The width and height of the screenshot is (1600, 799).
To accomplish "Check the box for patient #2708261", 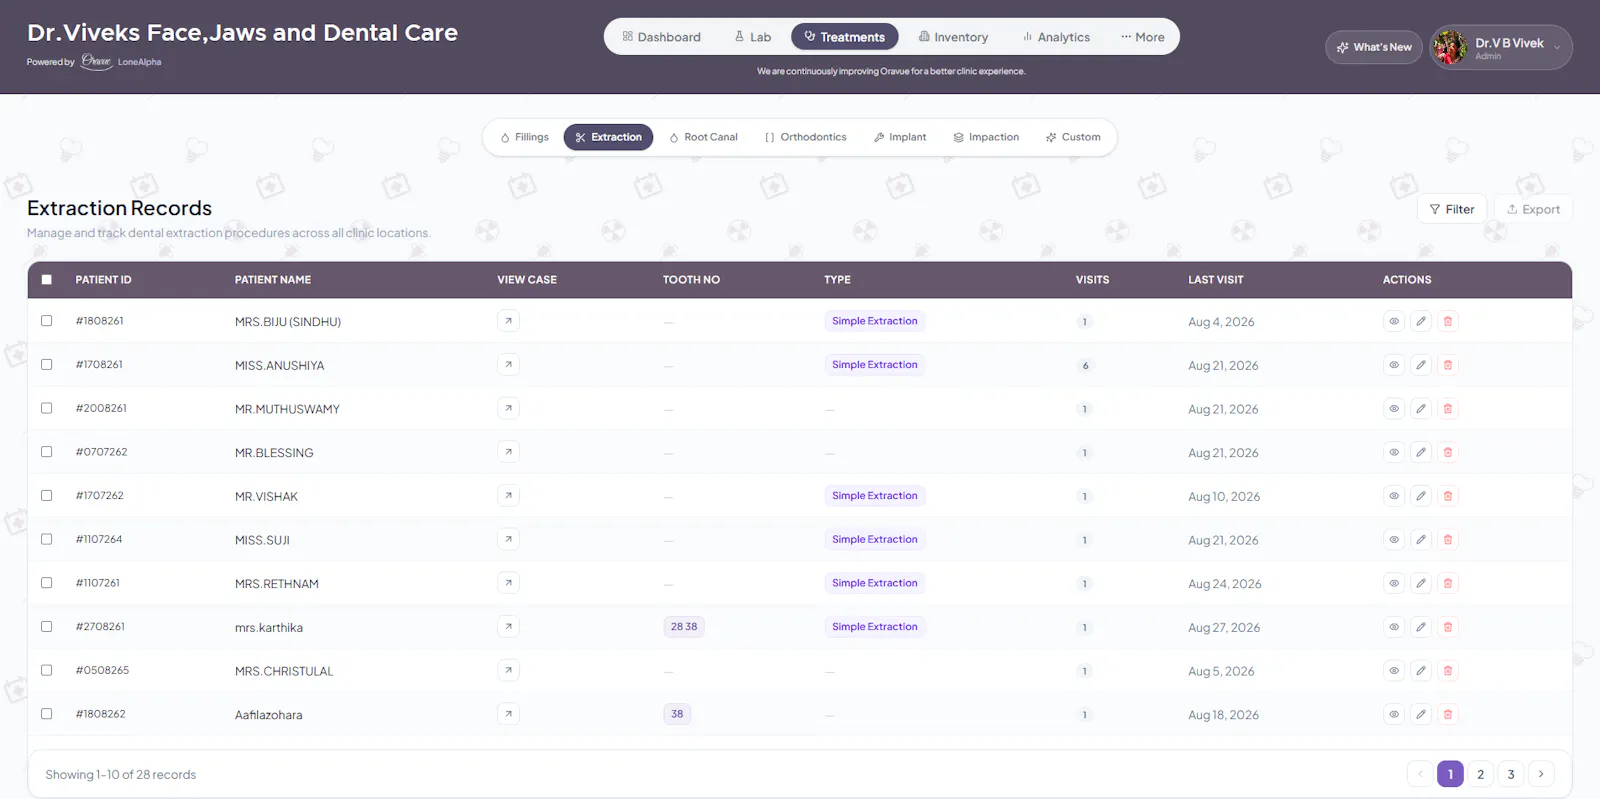I will point(46,626).
